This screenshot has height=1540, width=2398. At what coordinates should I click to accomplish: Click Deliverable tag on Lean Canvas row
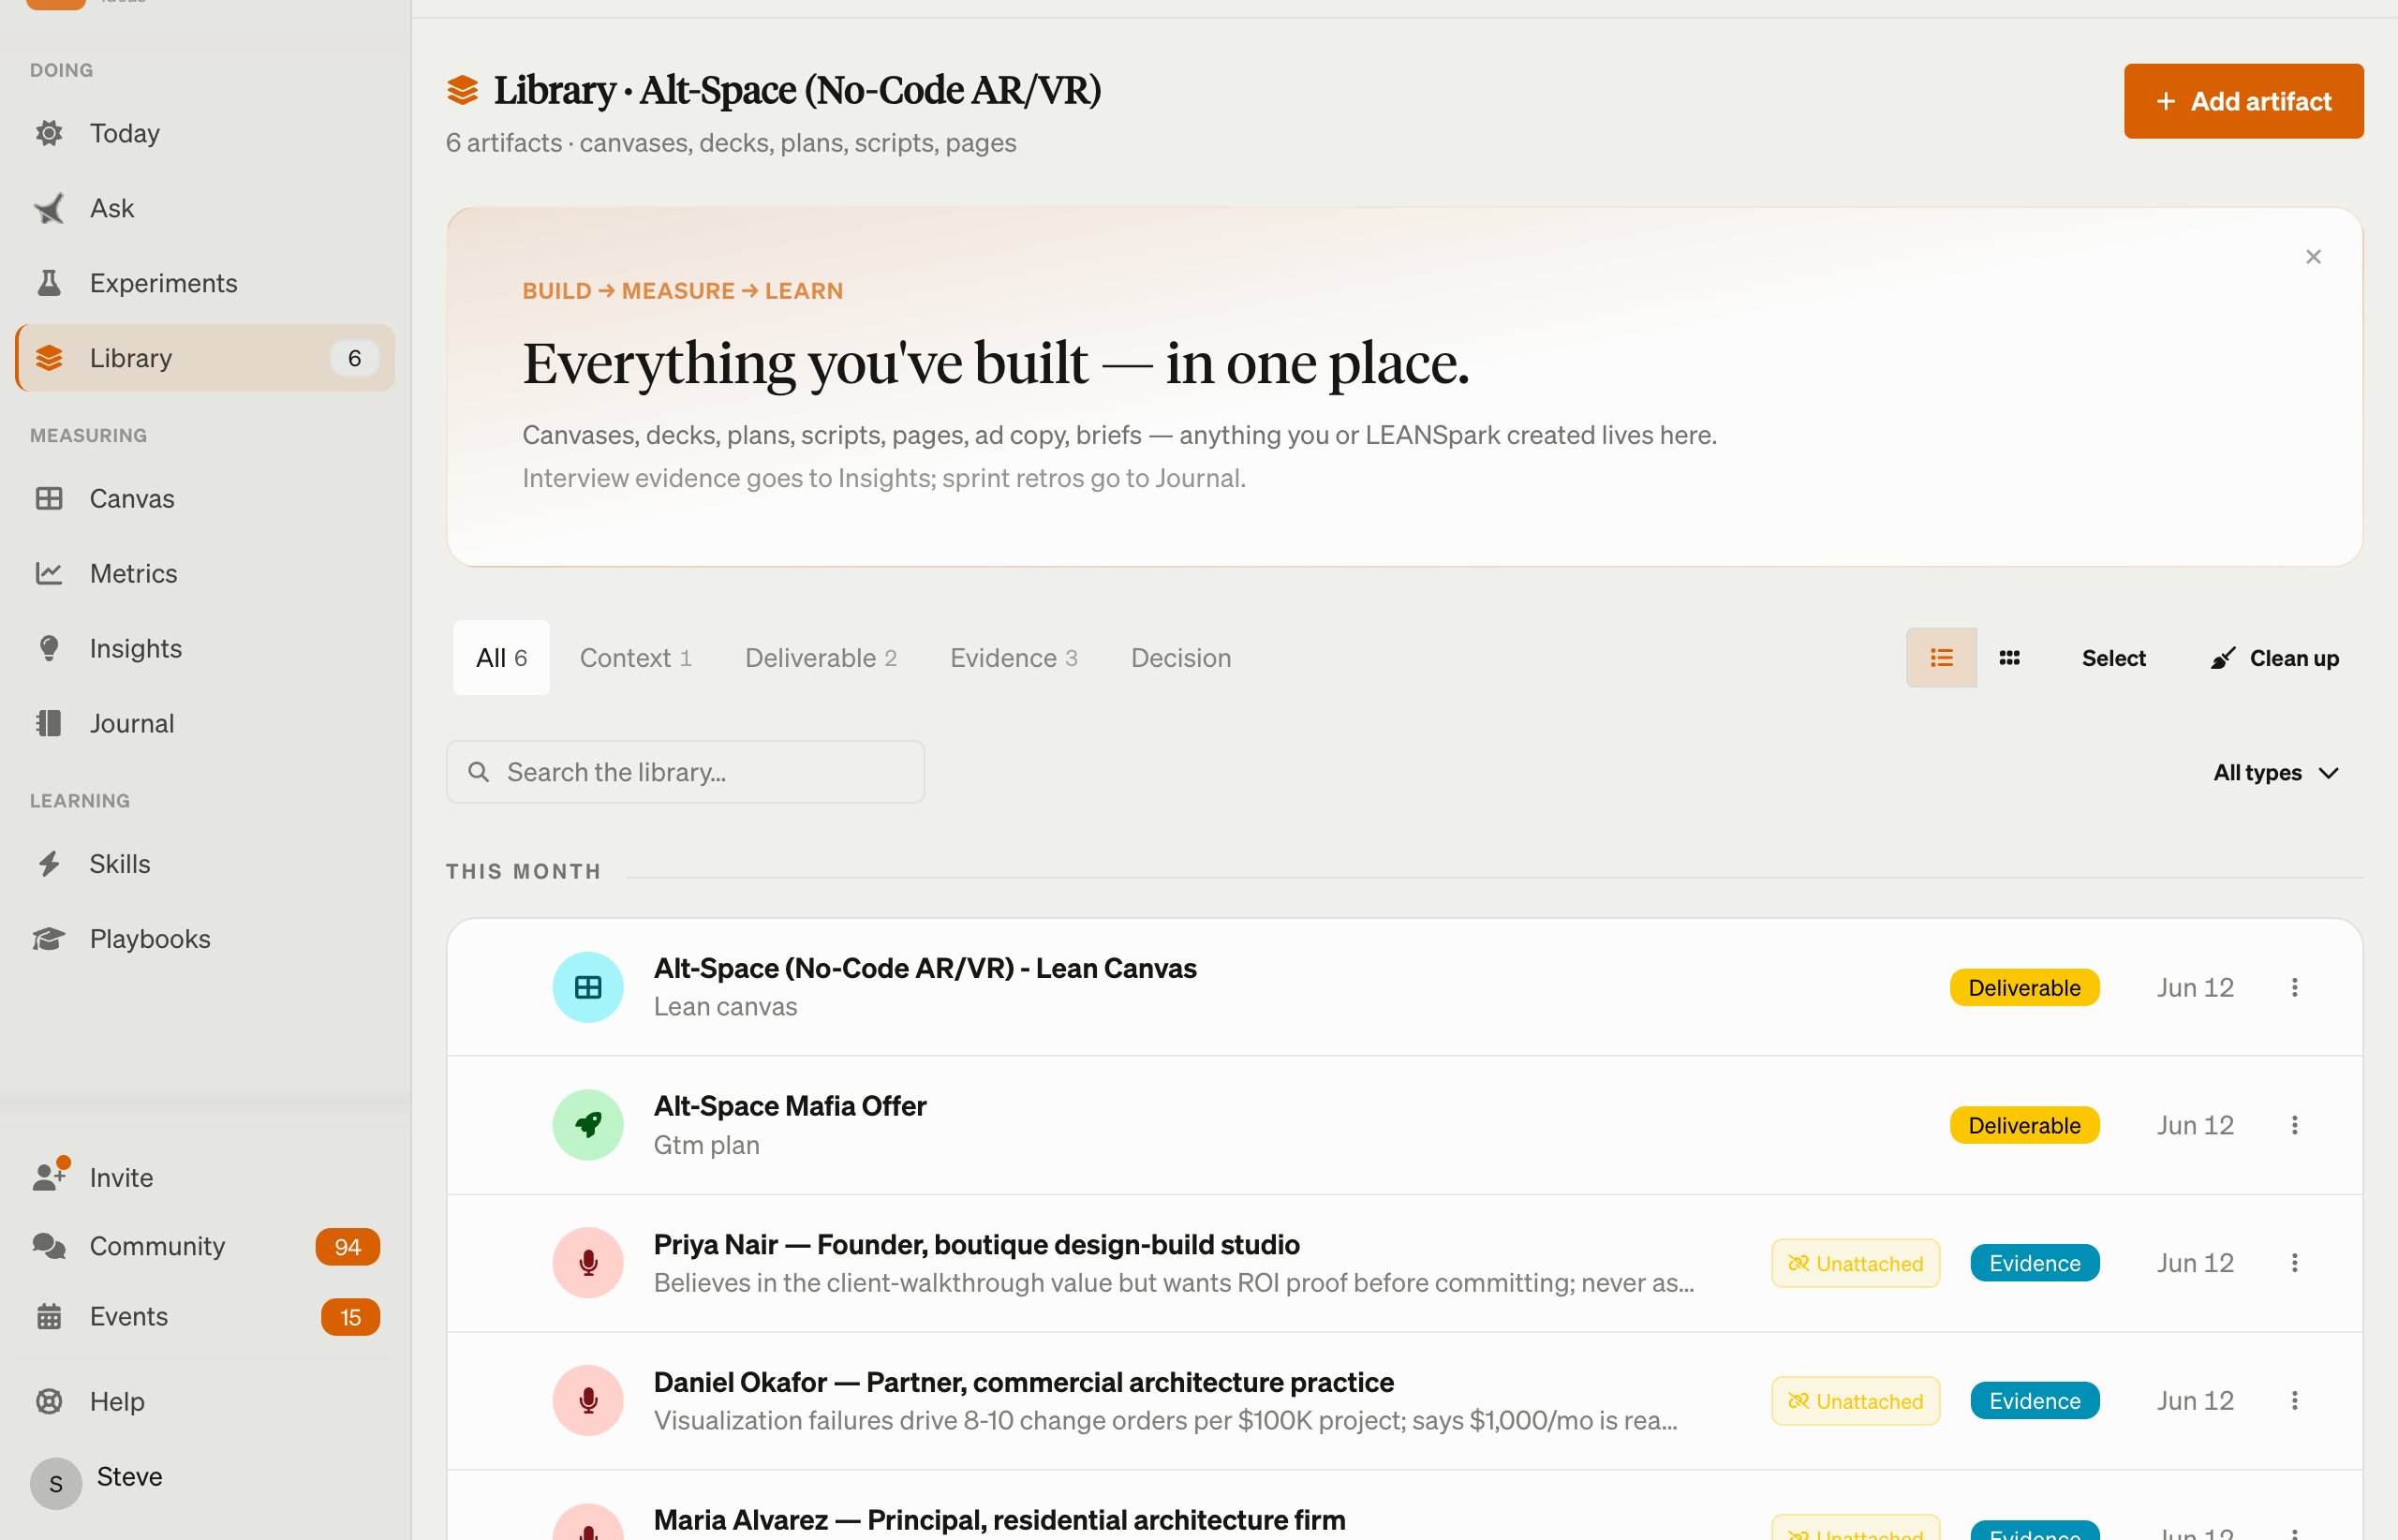2025,987
